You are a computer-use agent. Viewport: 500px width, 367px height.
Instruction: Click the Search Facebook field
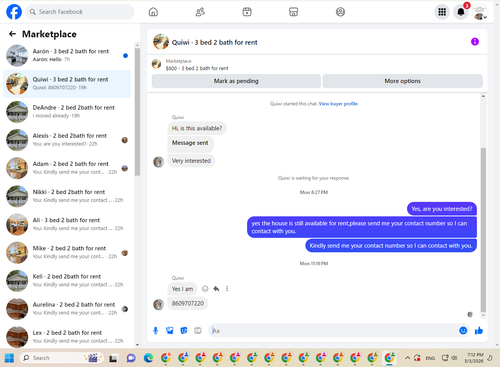pos(80,12)
